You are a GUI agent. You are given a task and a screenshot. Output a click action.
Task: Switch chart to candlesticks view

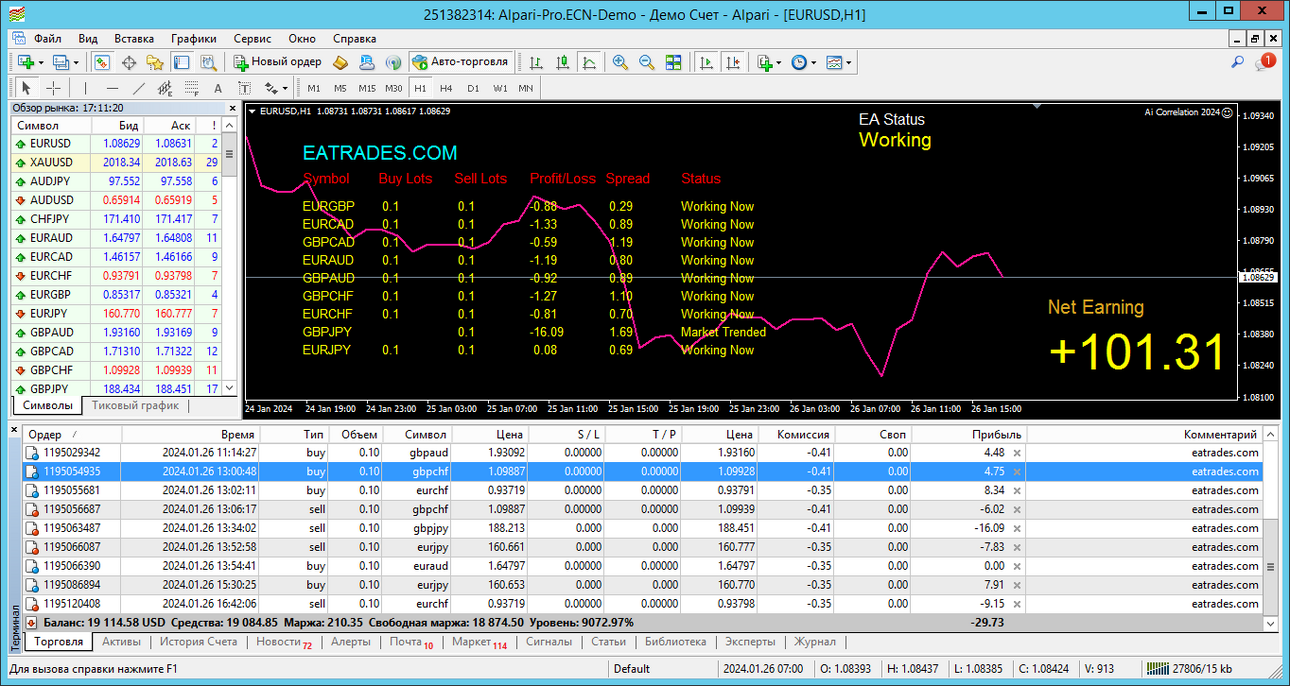click(562, 62)
